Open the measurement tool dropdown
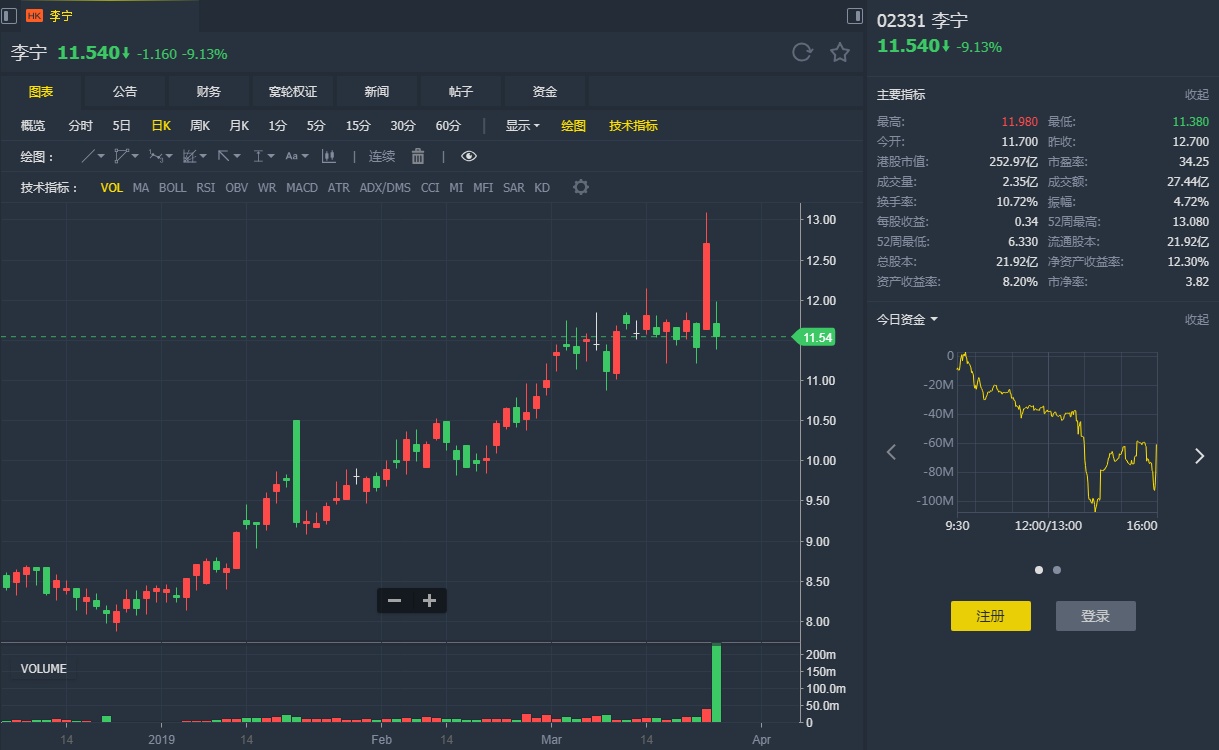The height and width of the screenshot is (750, 1219). [263, 156]
